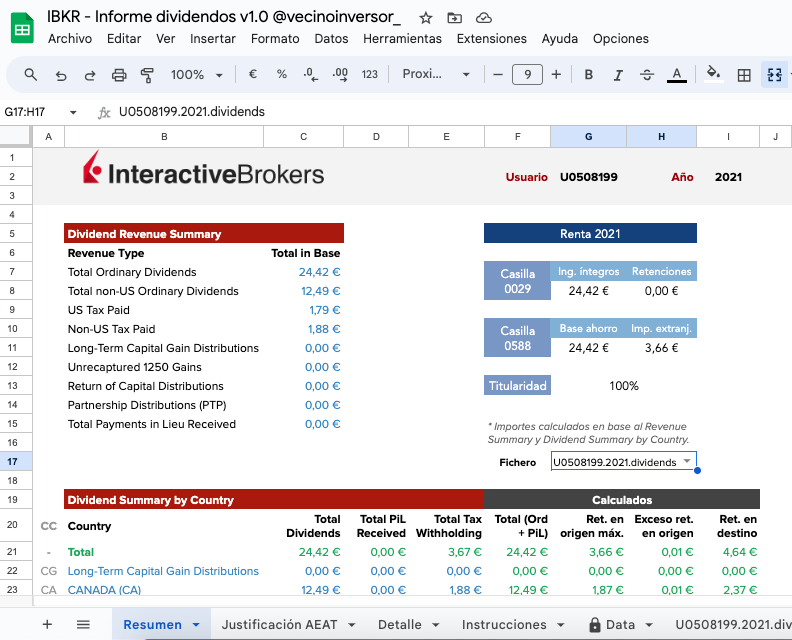Open Detalle tab options arrow

pos(435,625)
